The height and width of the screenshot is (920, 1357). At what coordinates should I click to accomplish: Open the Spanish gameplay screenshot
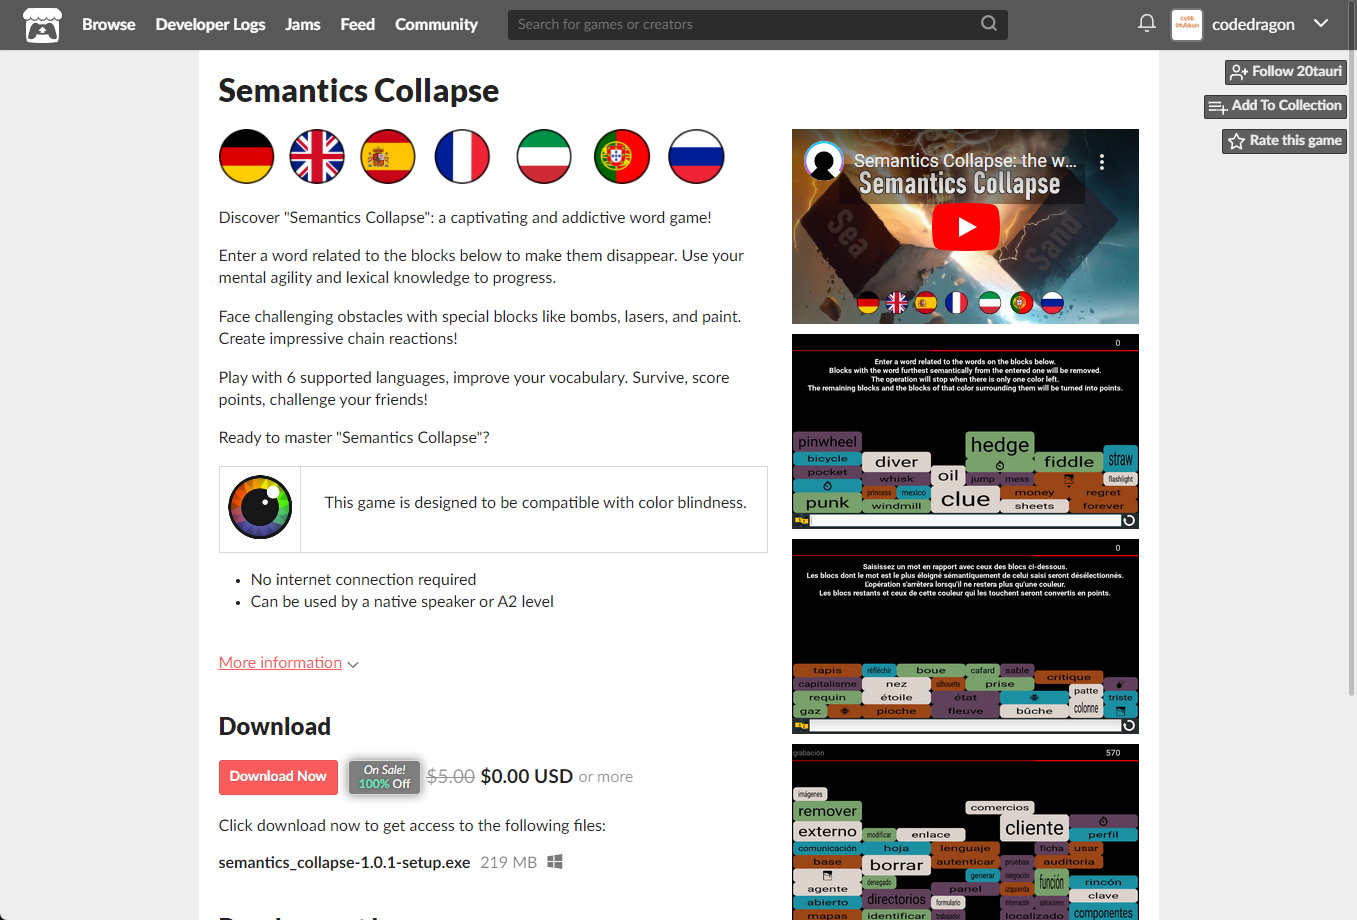965,832
